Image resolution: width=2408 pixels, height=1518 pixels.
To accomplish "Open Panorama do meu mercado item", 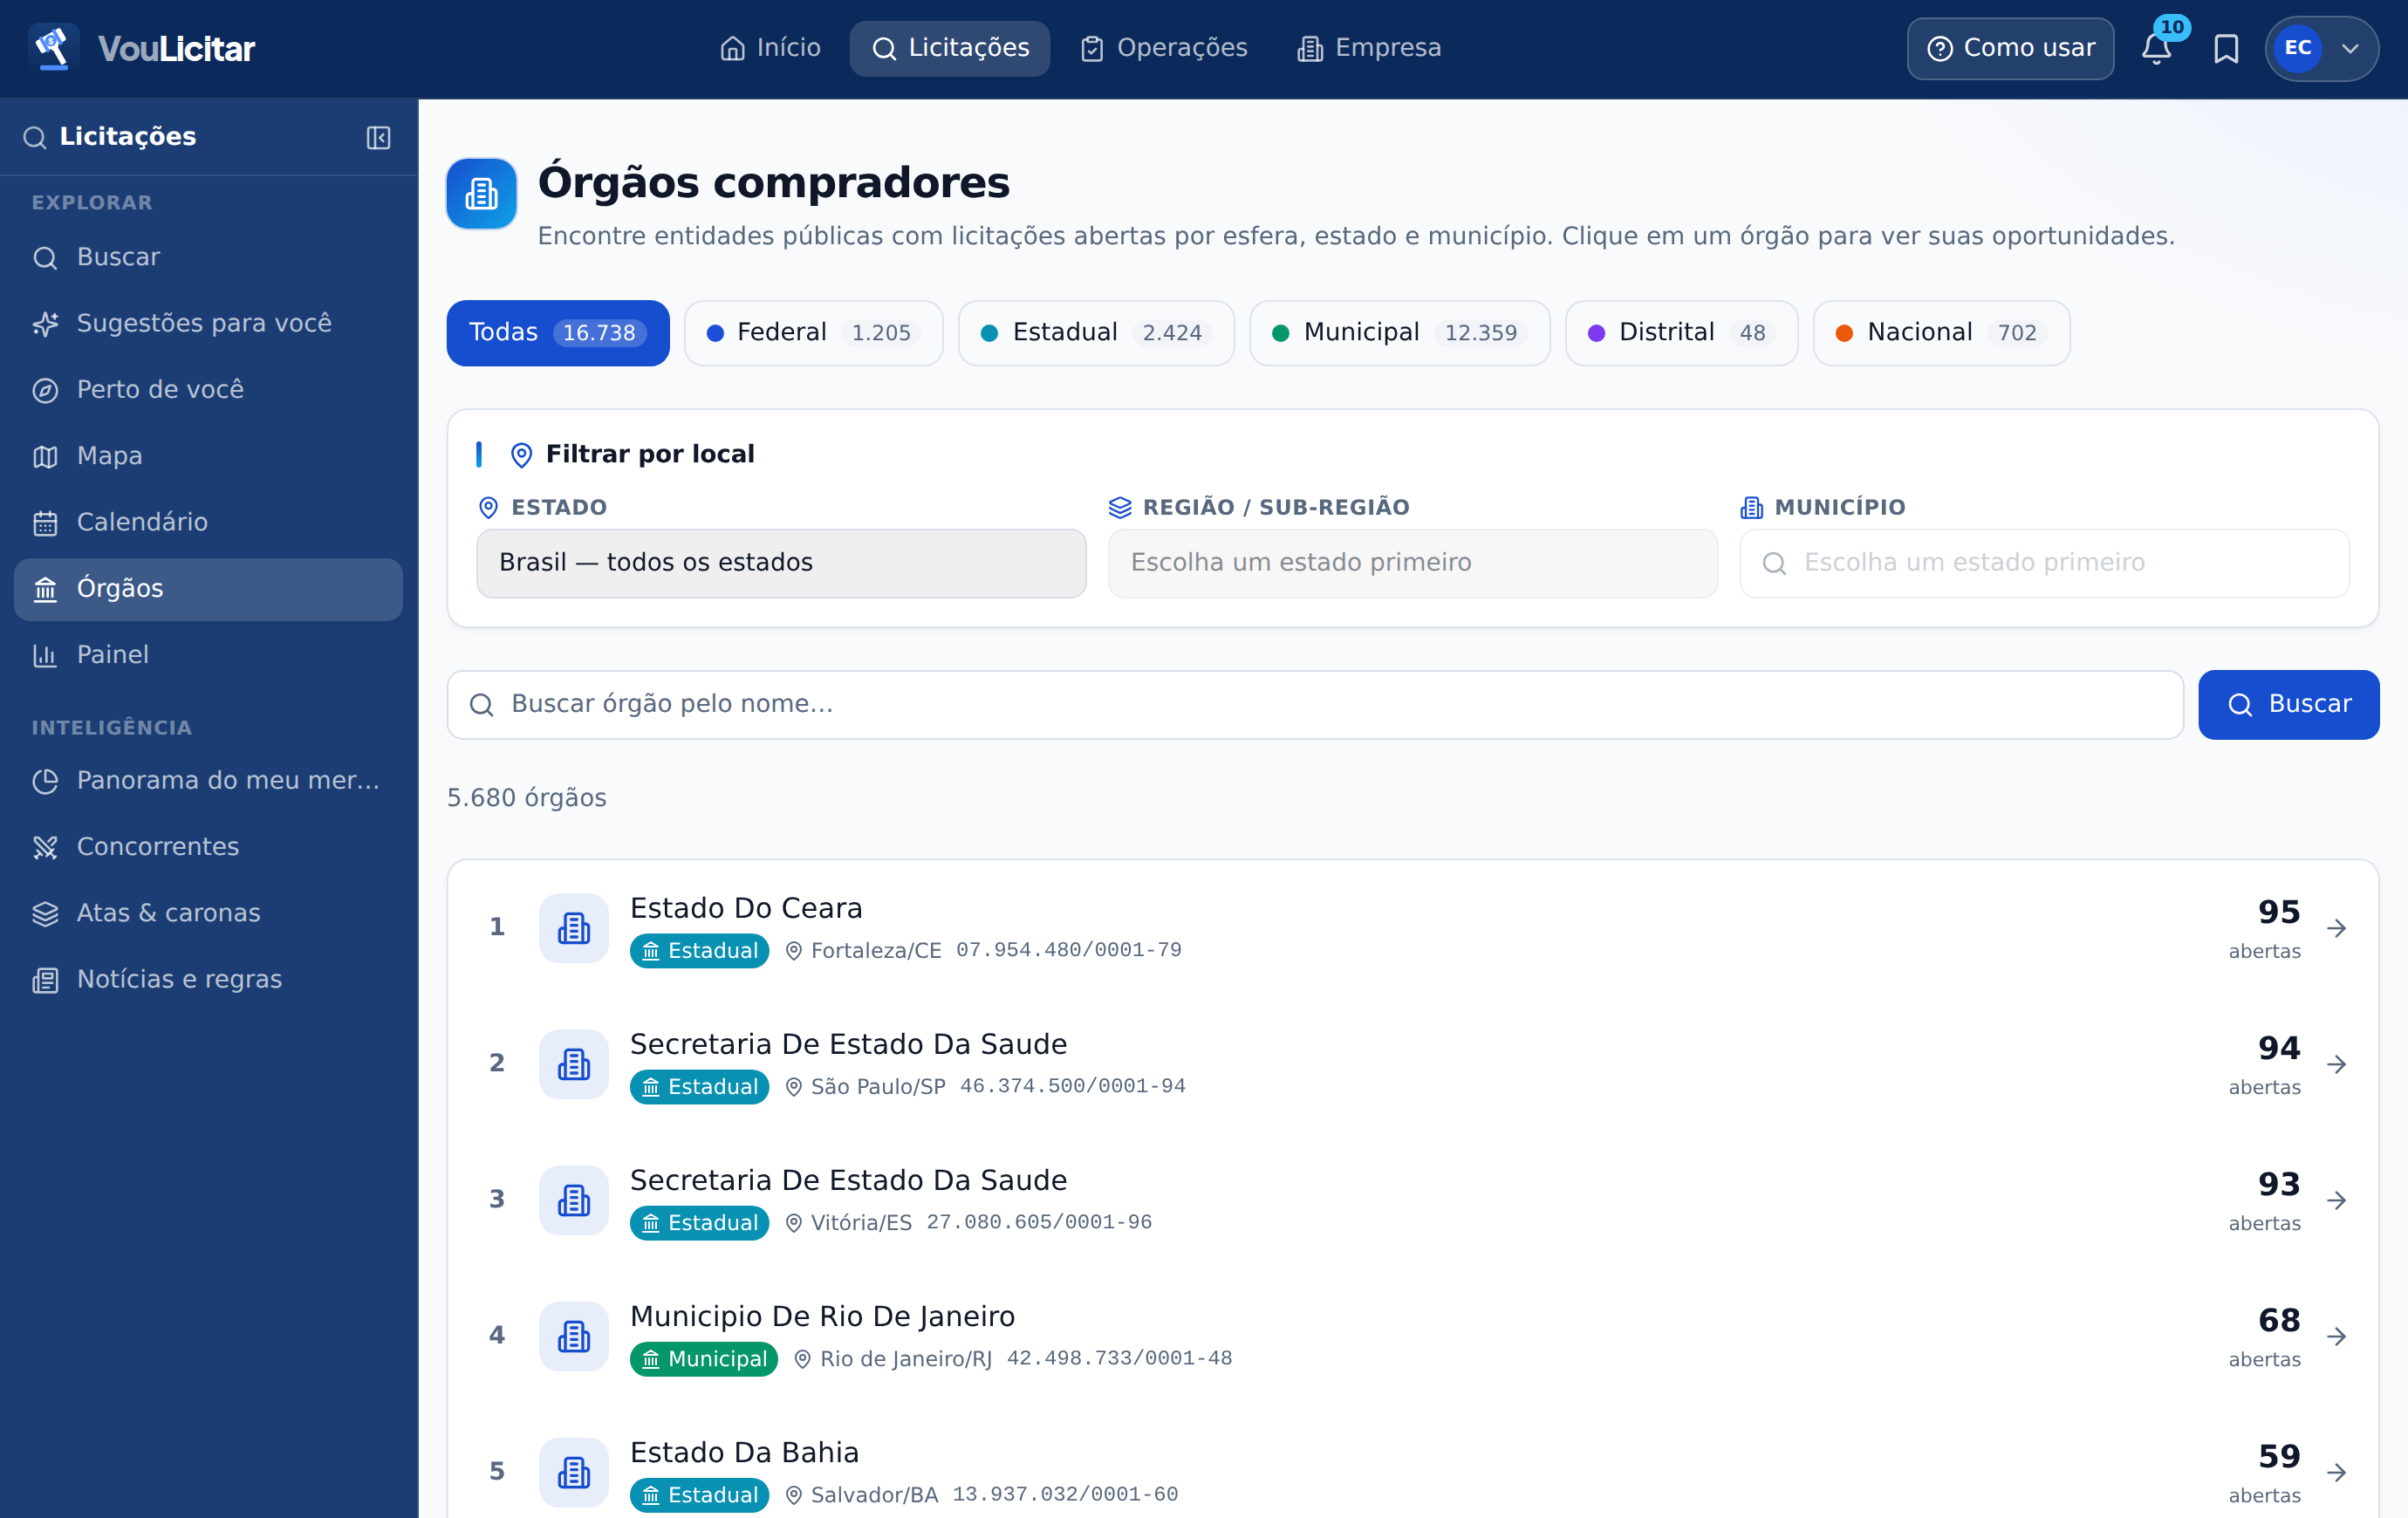I will [x=208, y=780].
